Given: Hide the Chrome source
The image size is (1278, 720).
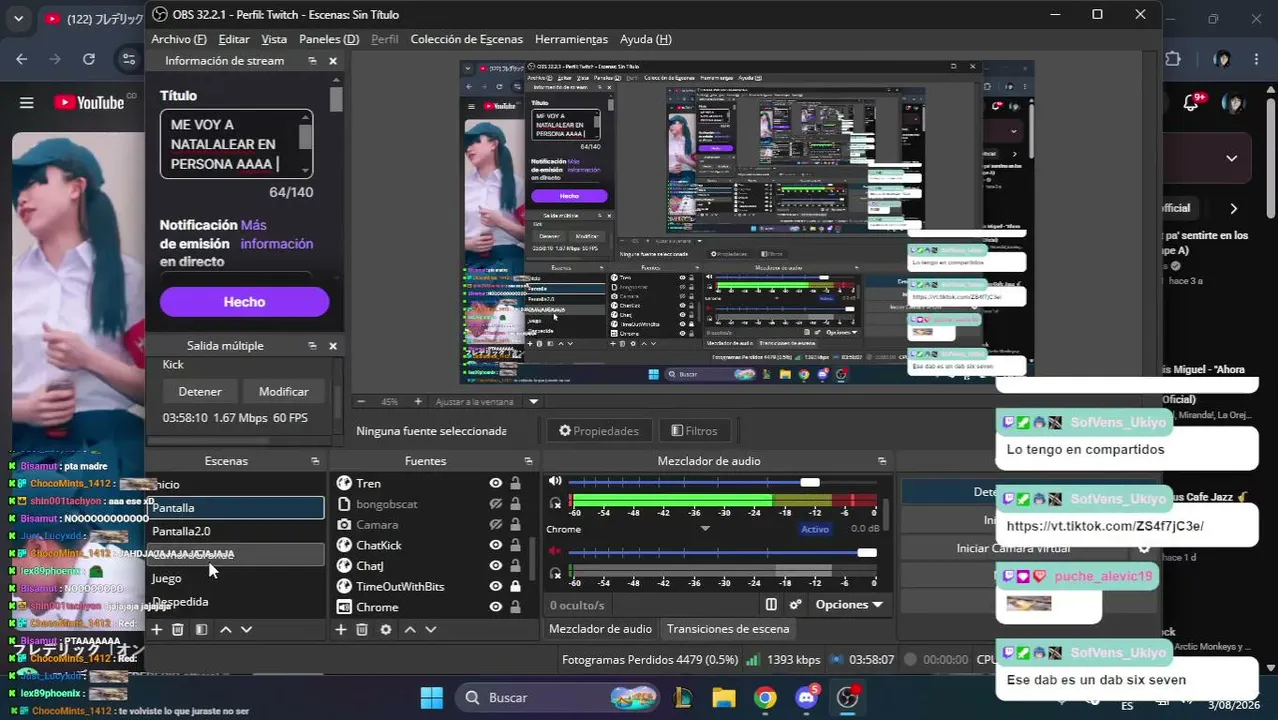Looking at the screenshot, I should [x=495, y=607].
